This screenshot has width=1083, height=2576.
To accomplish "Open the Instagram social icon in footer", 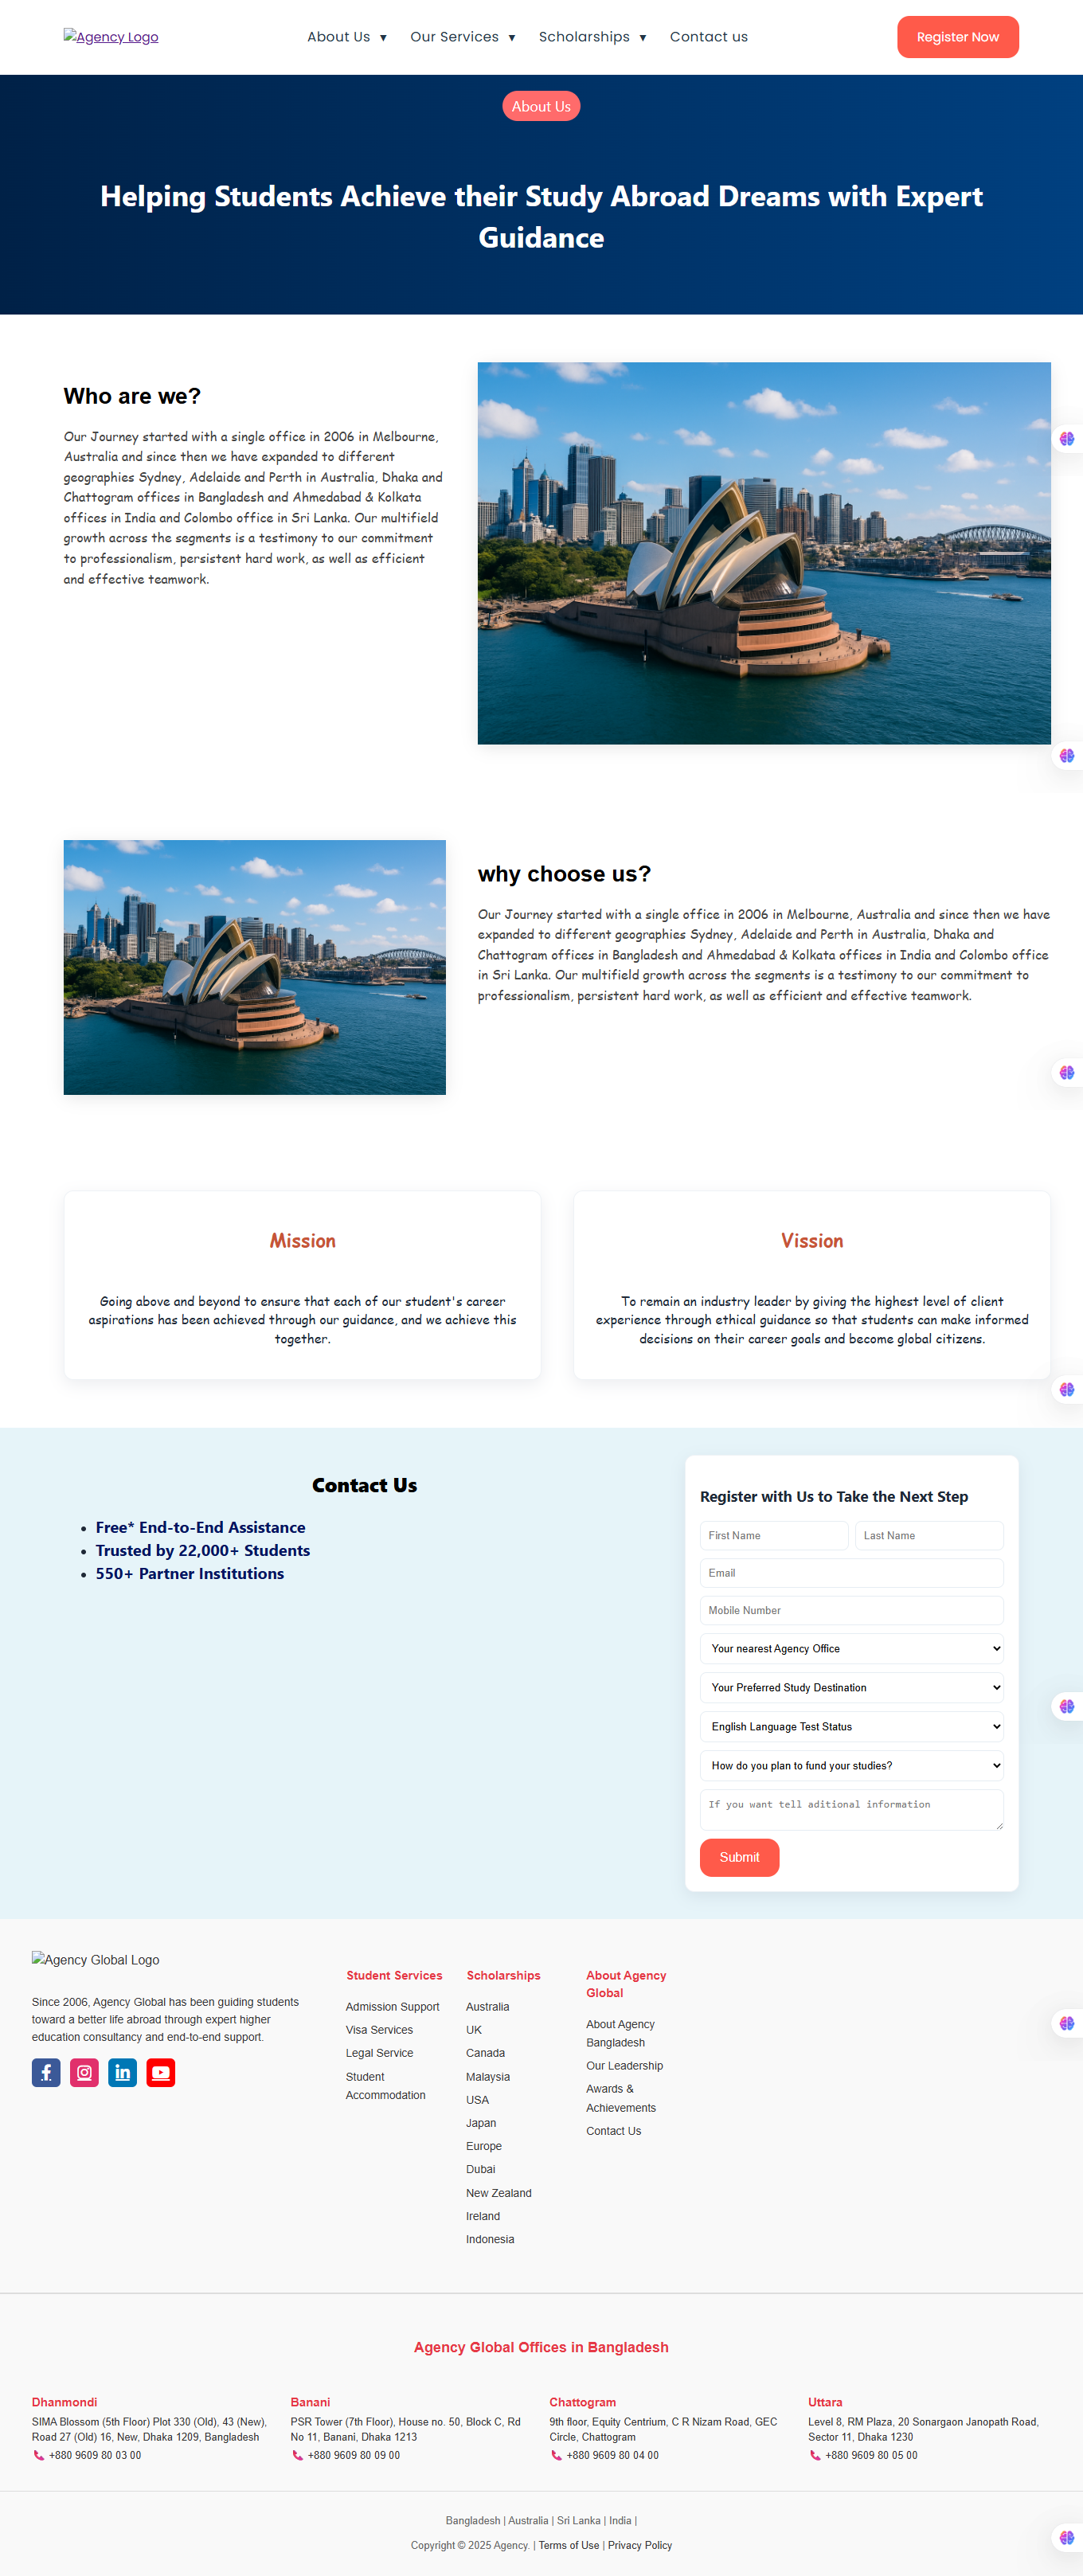I will [x=84, y=2073].
